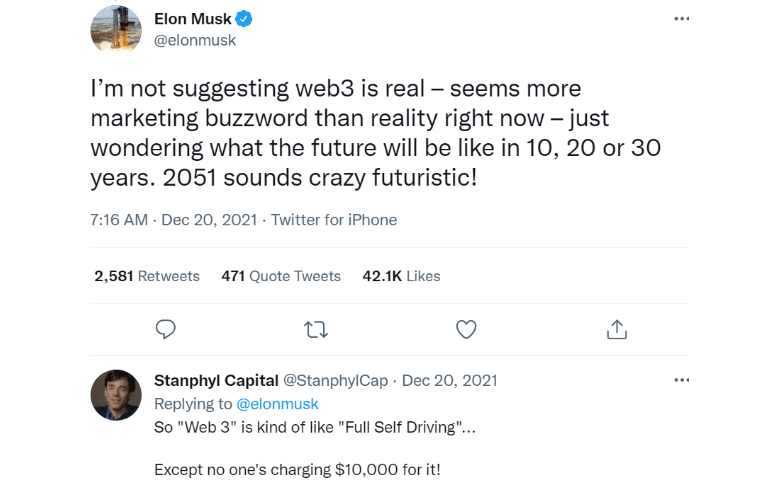Reply to Elon Musk's tweet
The height and width of the screenshot is (498, 765).
coord(167,328)
